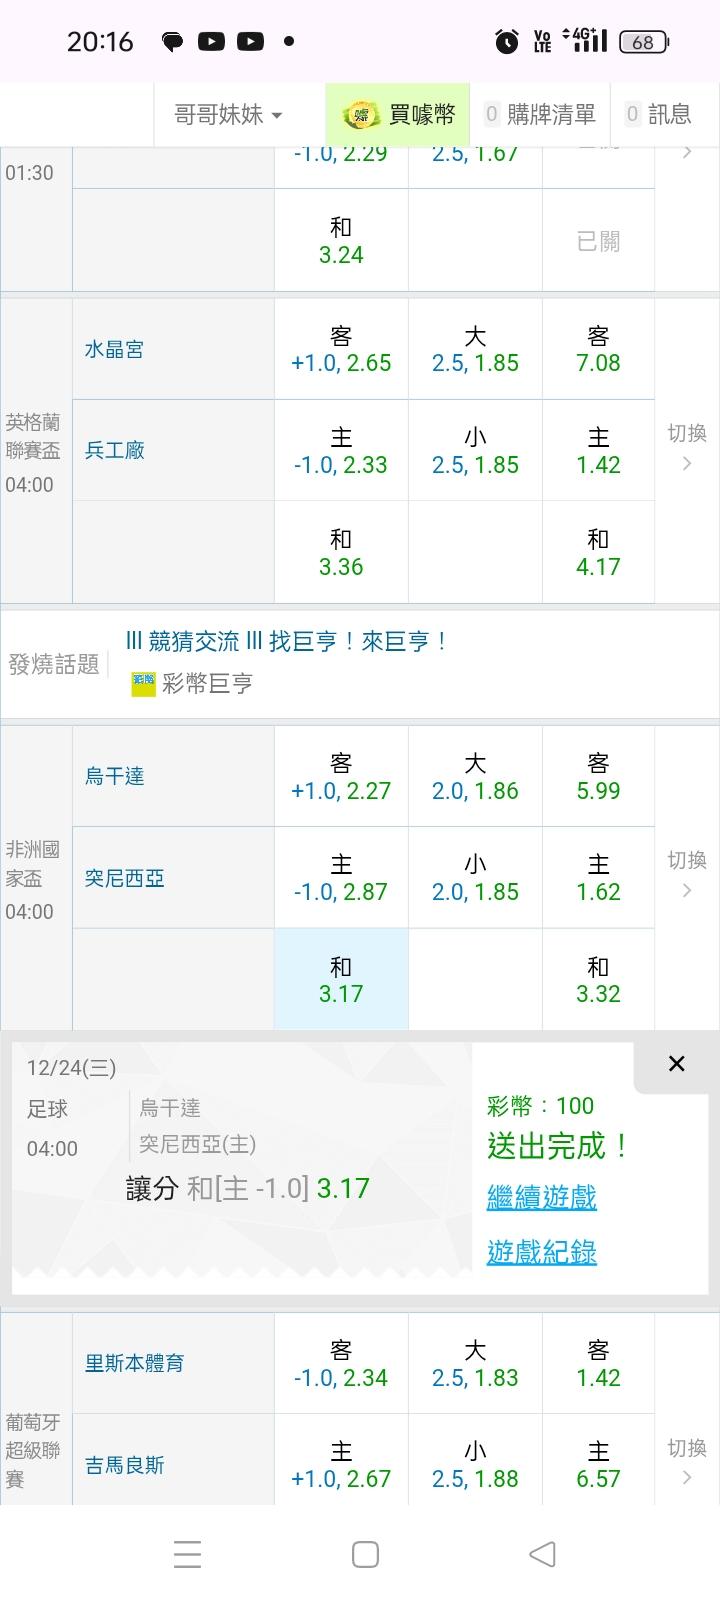The width and height of the screenshot is (720, 1604).
Task: Tap the alarm clock status icon
Action: 507,41
